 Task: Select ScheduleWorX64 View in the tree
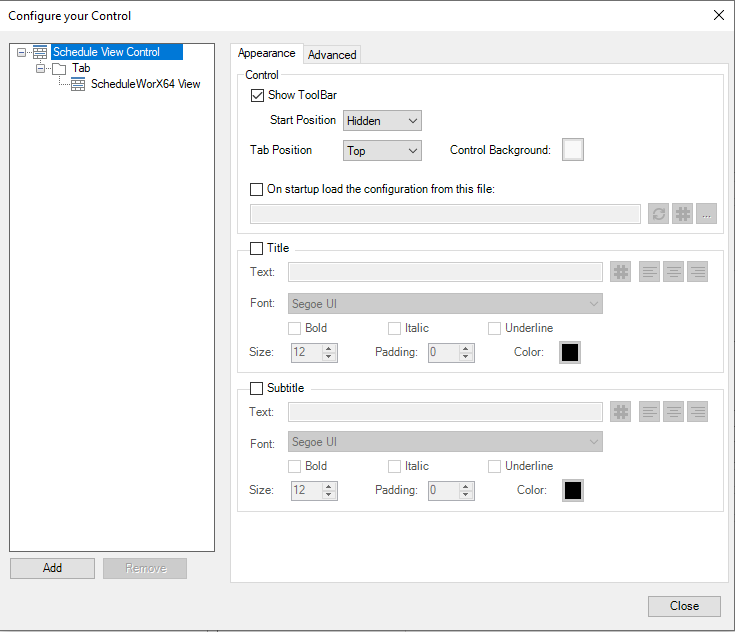(x=145, y=84)
